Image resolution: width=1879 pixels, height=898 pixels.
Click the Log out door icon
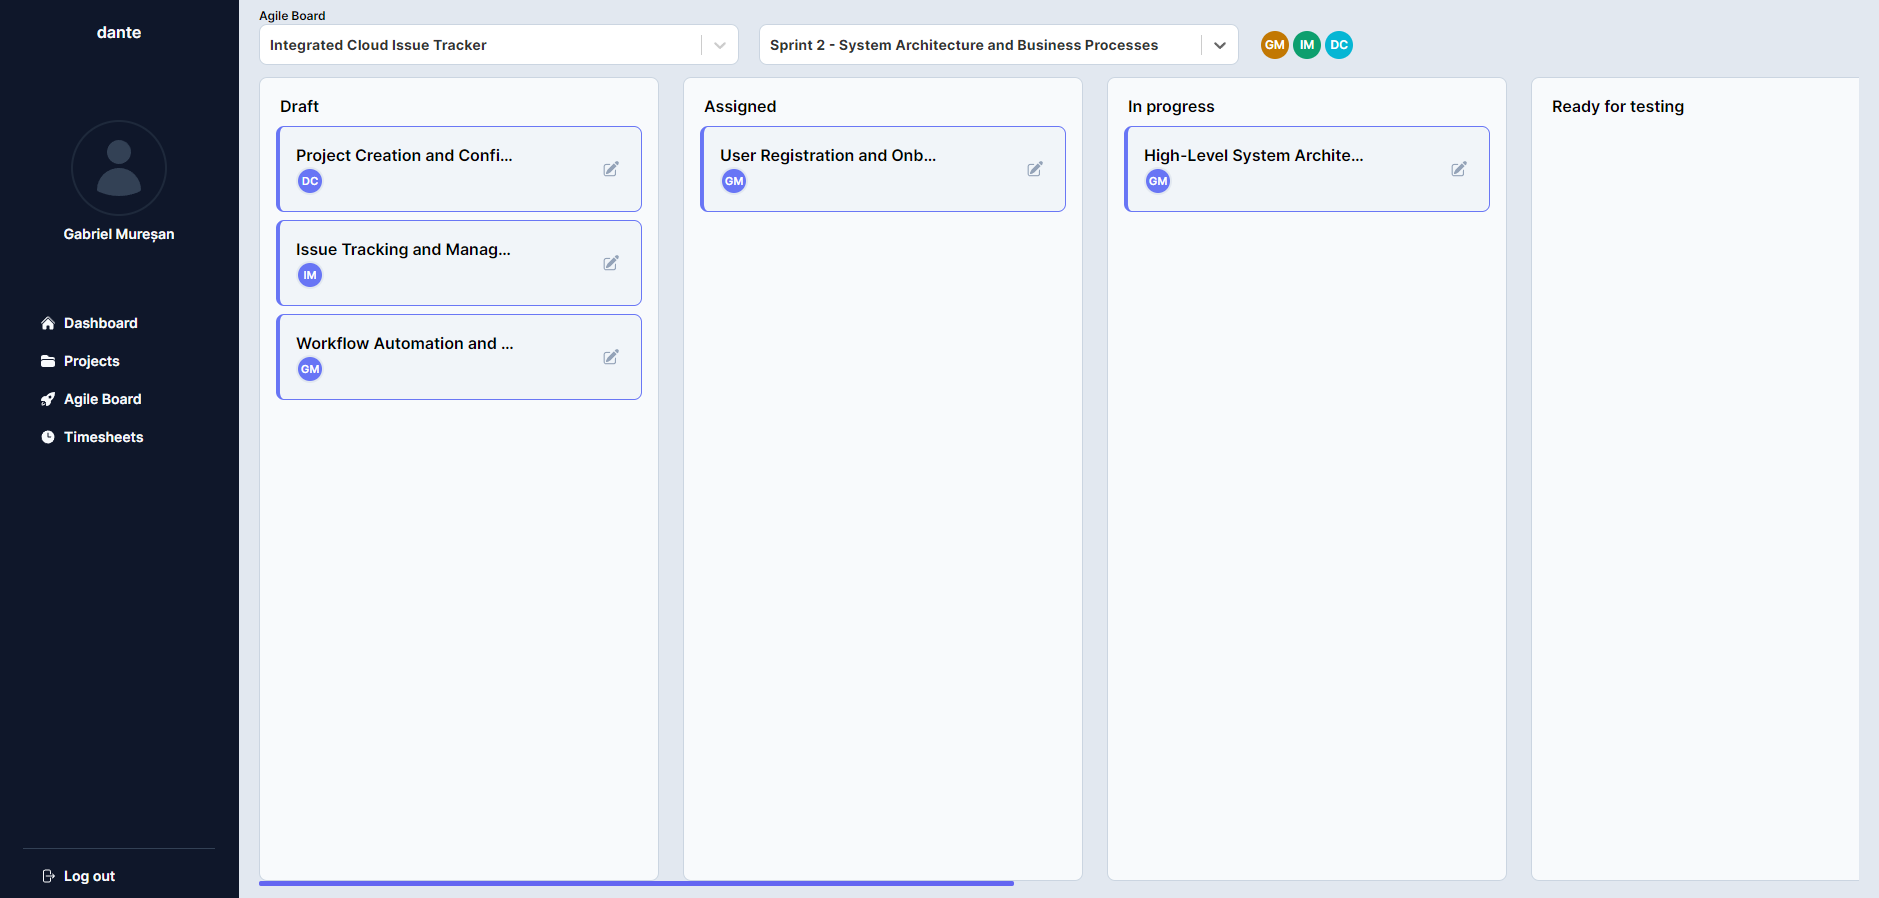point(48,876)
